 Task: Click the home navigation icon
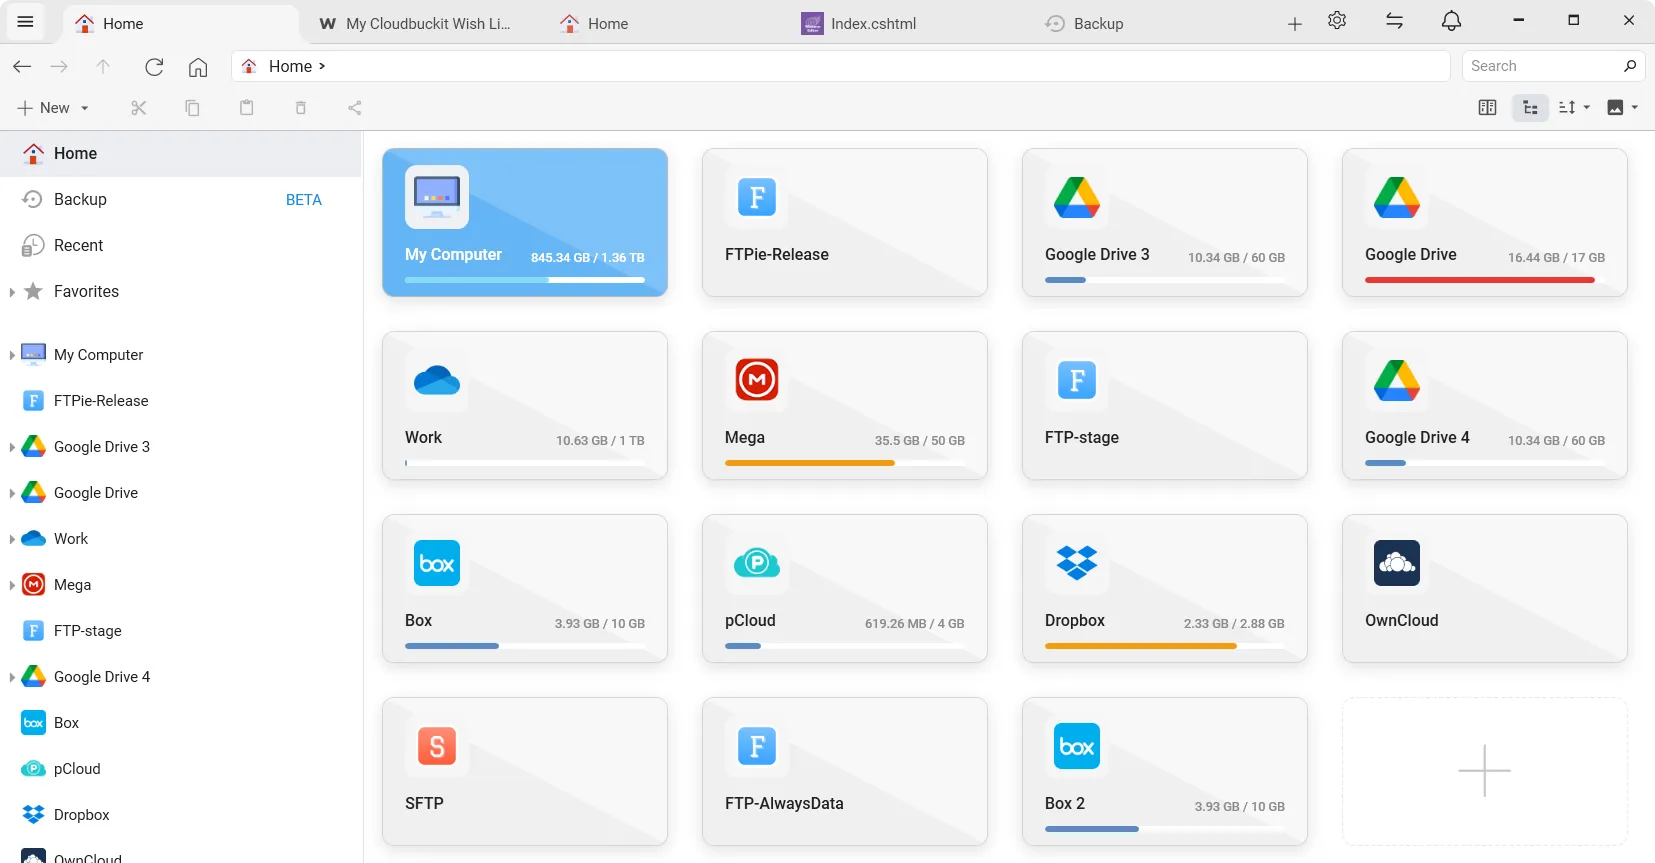pyautogui.click(x=198, y=66)
